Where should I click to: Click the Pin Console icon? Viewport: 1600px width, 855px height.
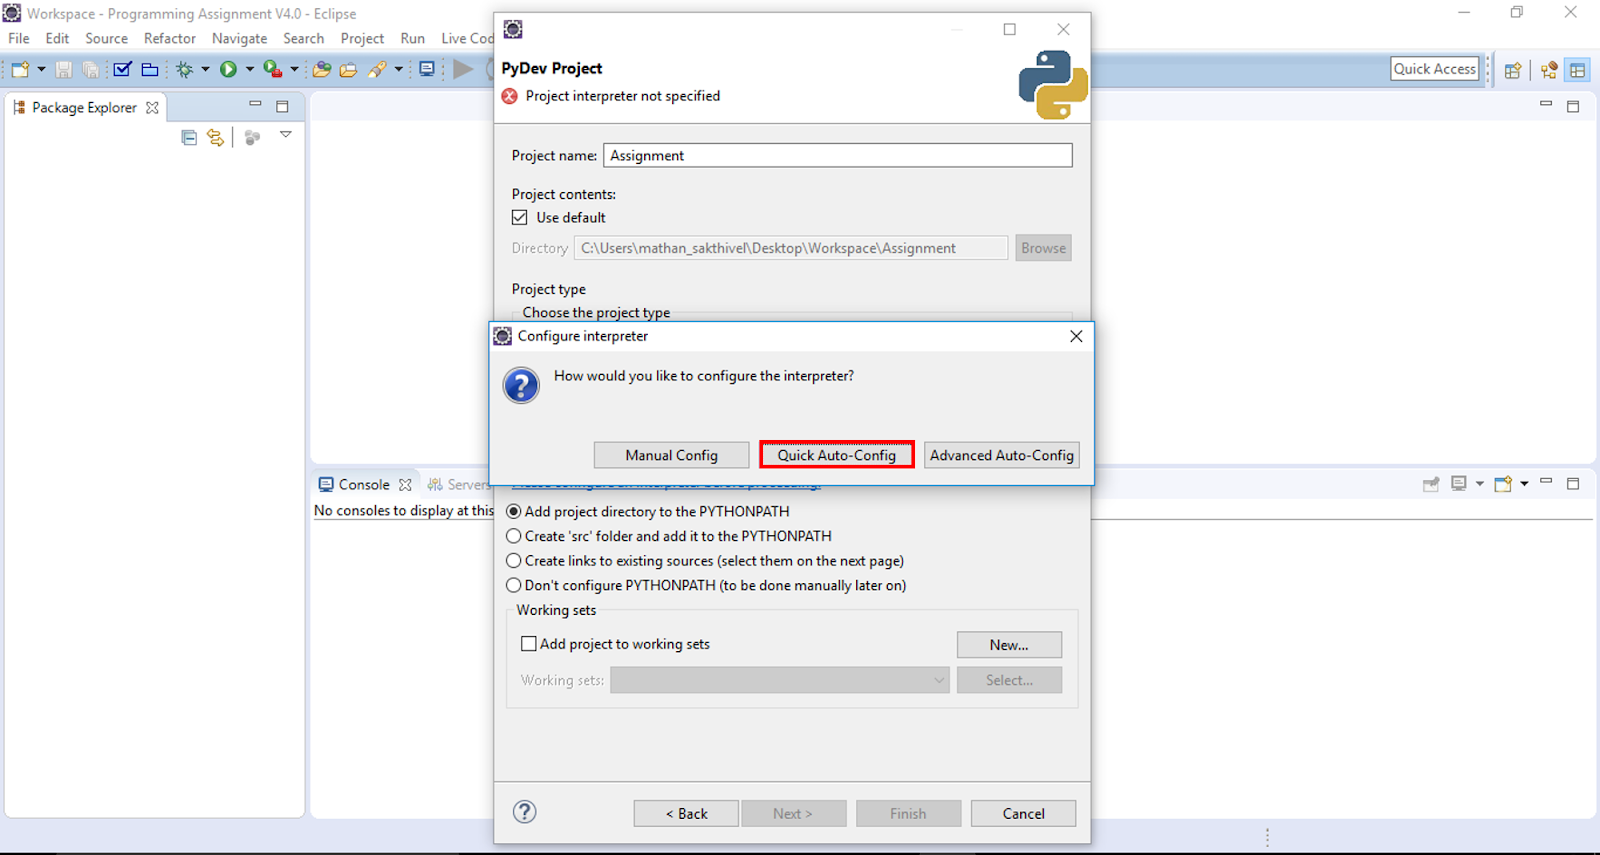coord(1431,484)
